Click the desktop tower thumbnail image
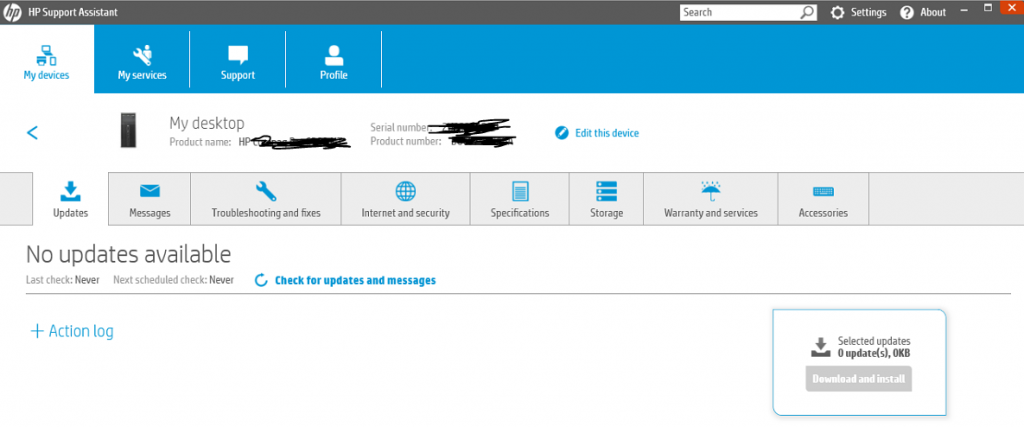 pyautogui.click(x=128, y=132)
